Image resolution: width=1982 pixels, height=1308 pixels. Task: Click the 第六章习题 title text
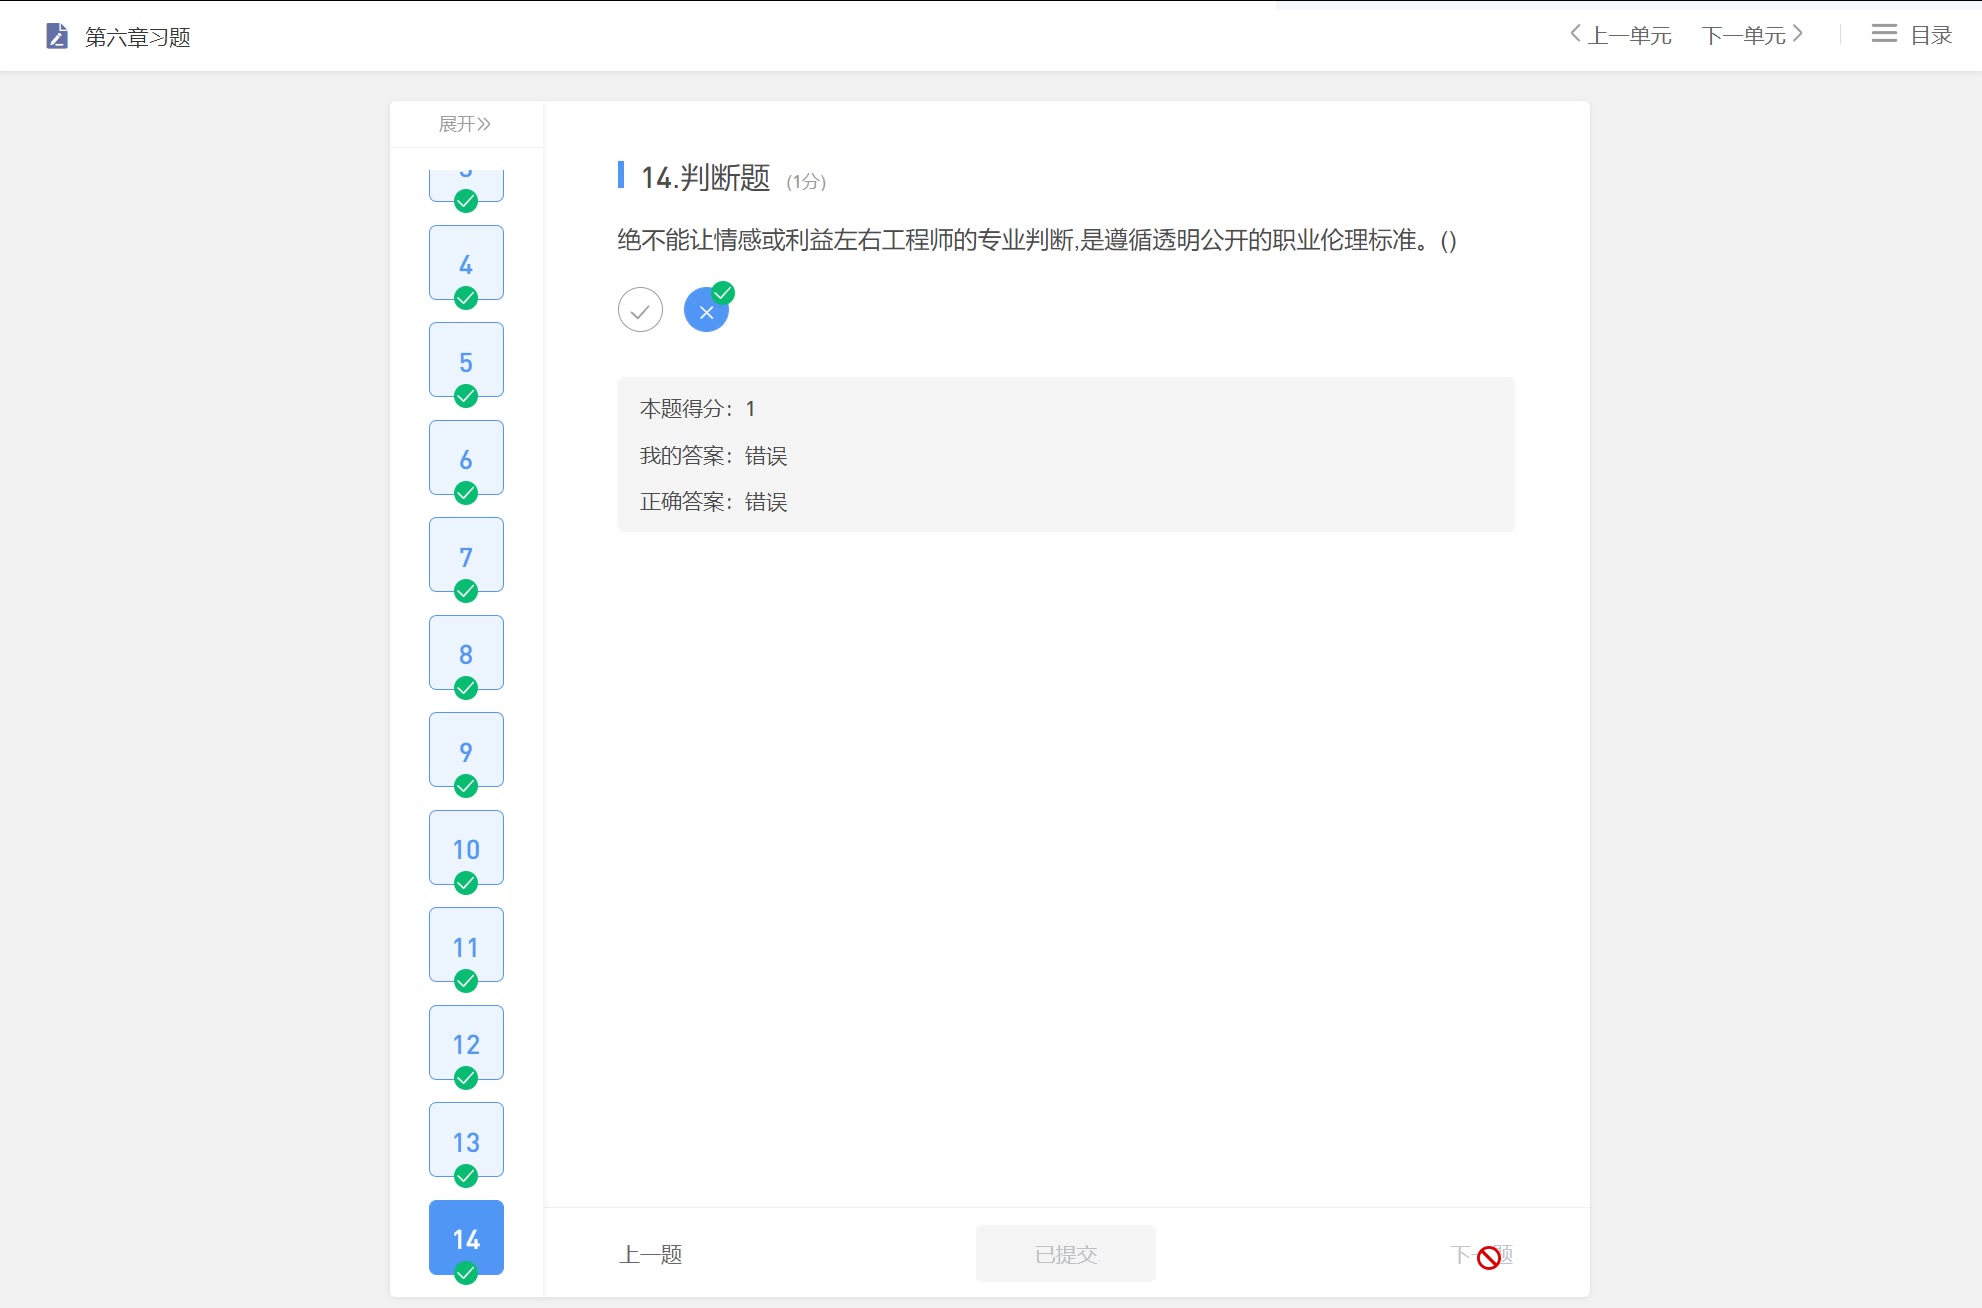pyautogui.click(x=138, y=37)
